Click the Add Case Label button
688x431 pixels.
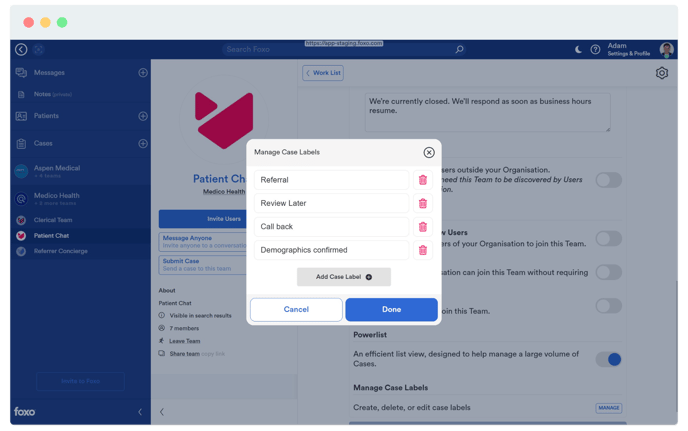pos(343,277)
